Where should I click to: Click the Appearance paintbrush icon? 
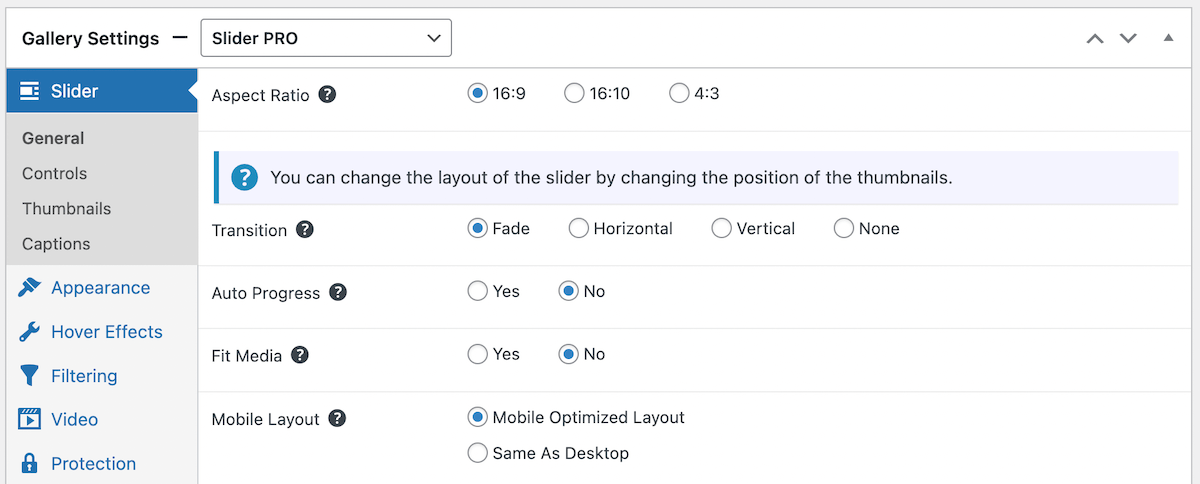click(x=30, y=288)
